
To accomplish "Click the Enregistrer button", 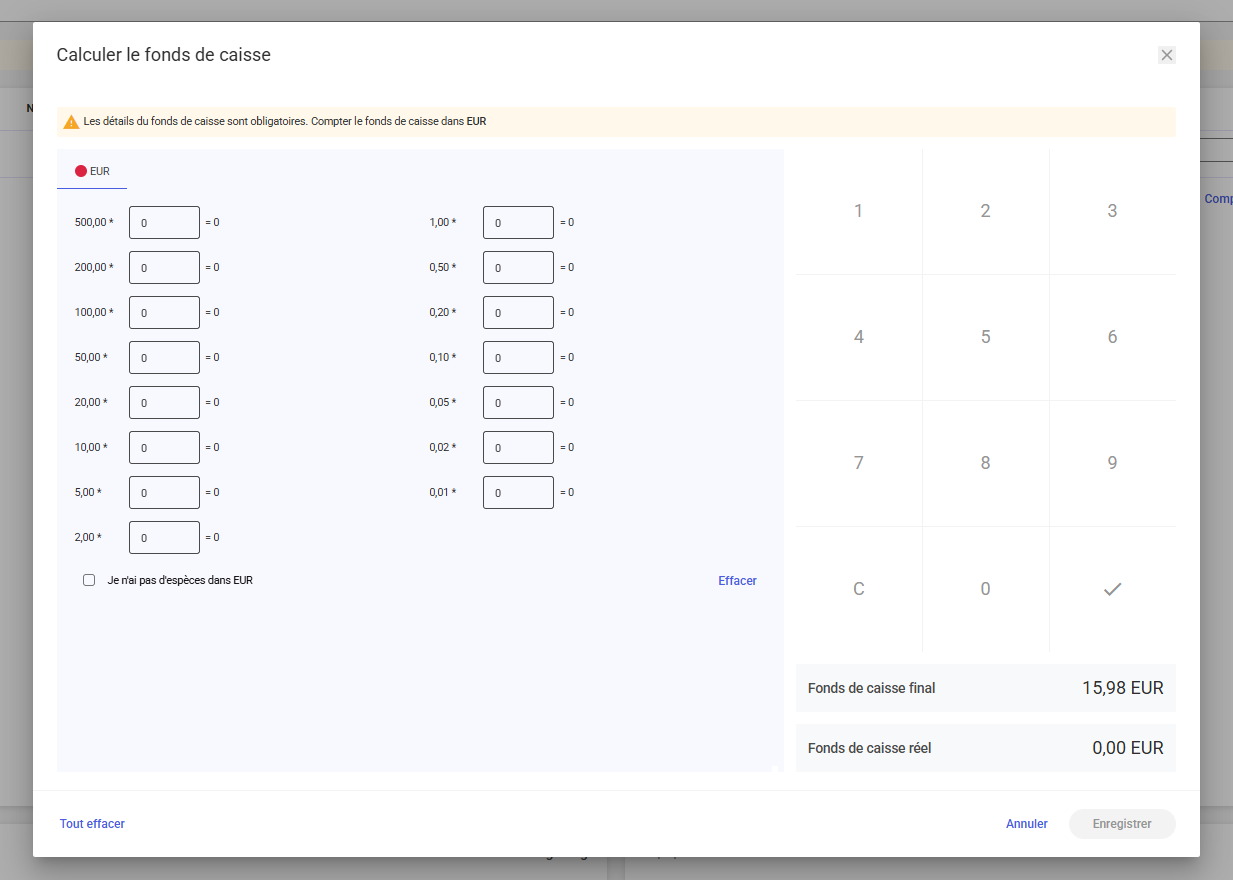I will pos(1122,824).
